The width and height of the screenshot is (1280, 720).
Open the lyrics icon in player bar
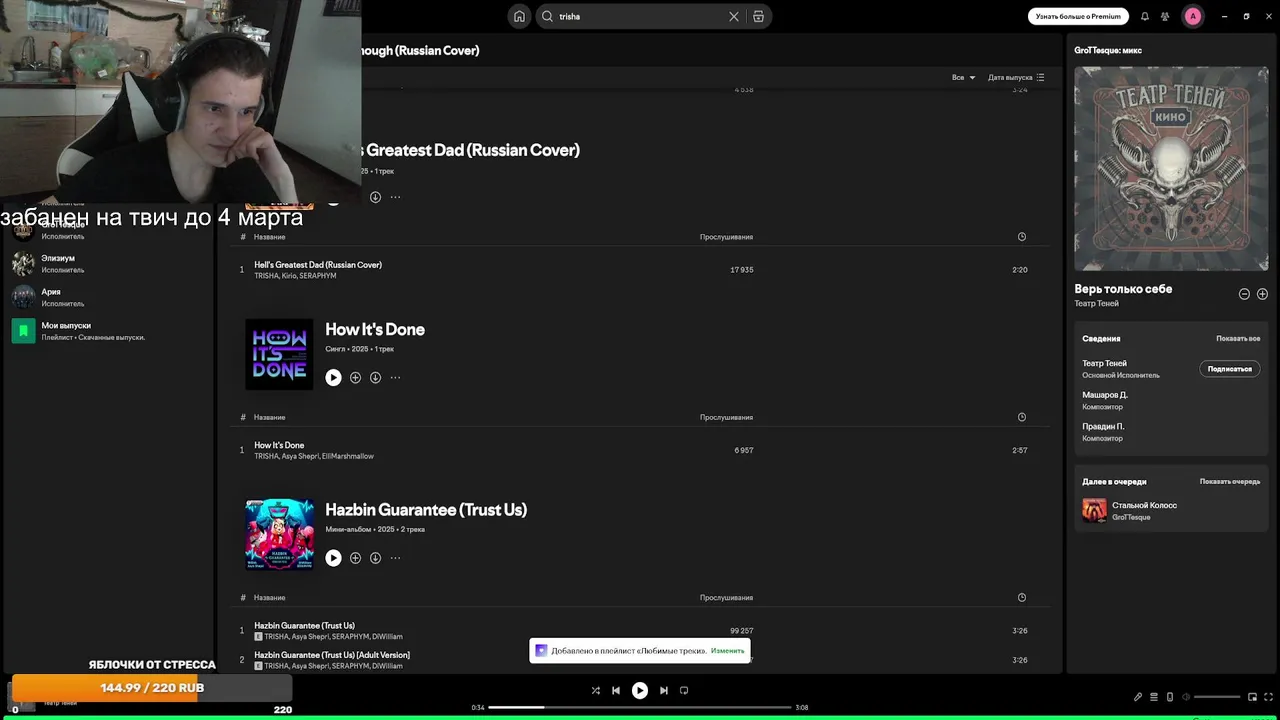tap(1137, 697)
